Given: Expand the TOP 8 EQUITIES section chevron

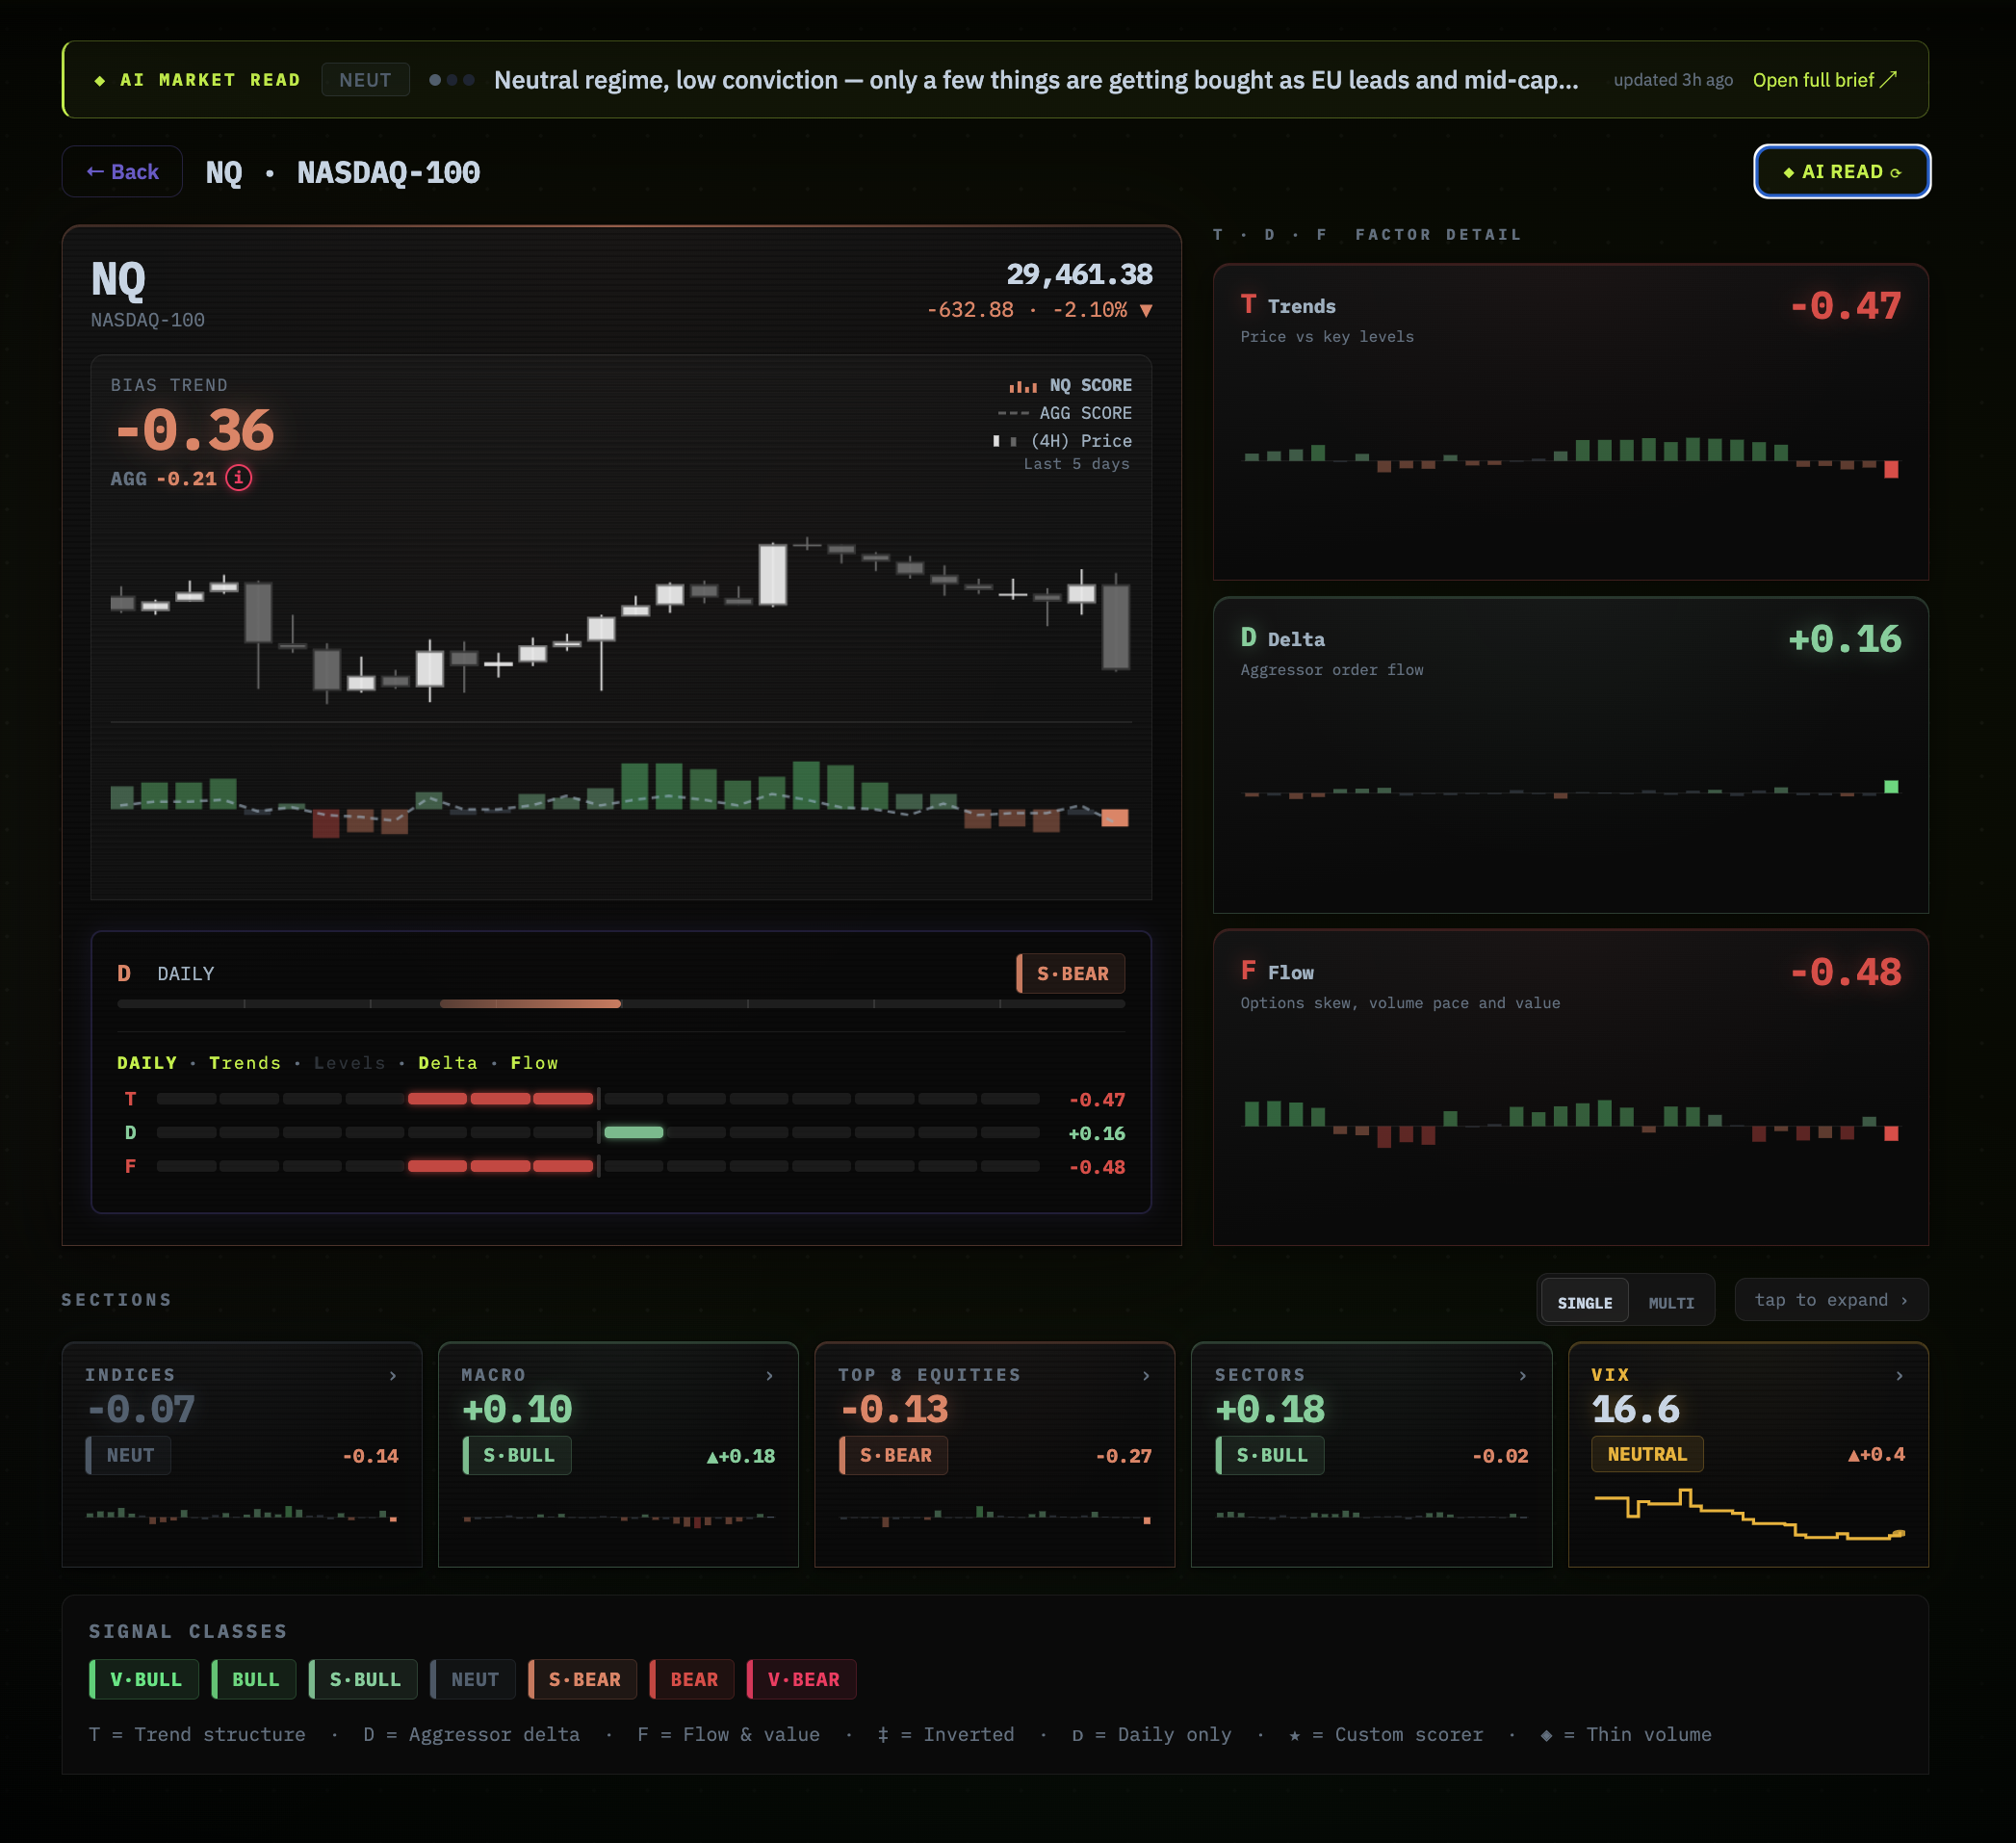Looking at the screenshot, I should pos(1146,1375).
